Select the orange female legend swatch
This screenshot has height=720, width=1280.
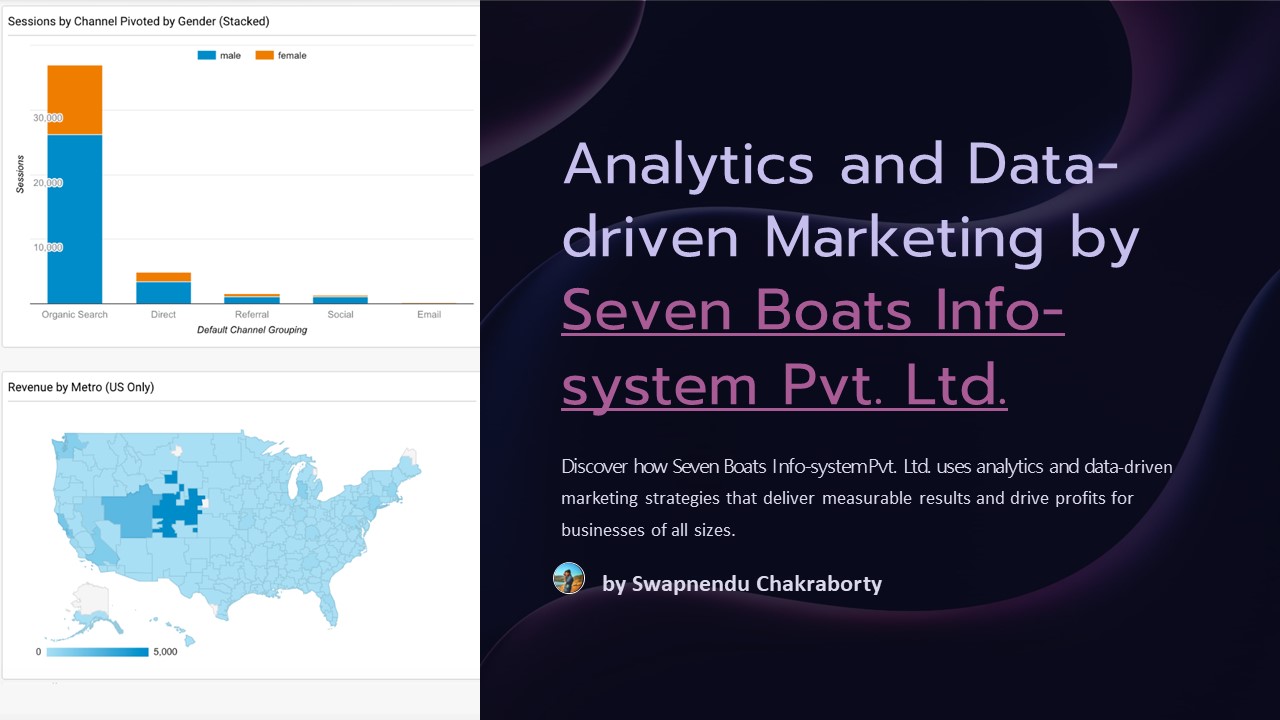(x=264, y=55)
